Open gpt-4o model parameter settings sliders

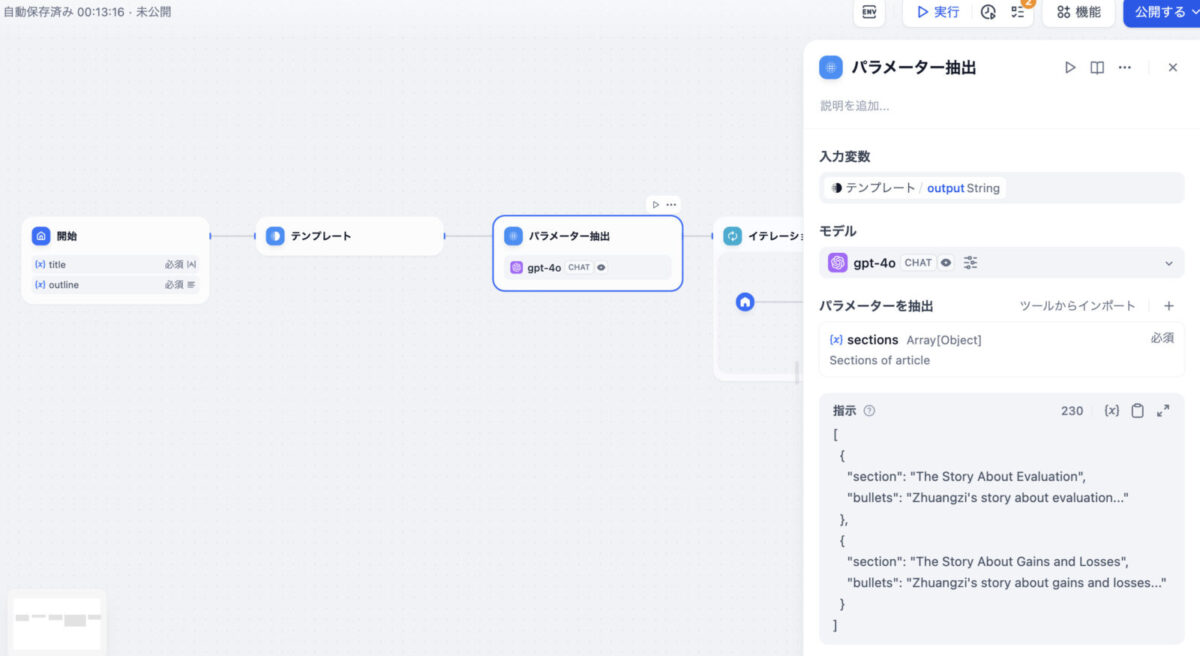(x=969, y=262)
